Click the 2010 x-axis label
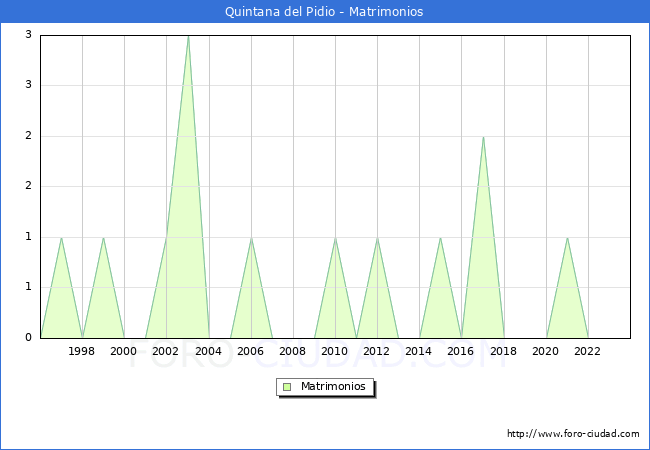 (334, 351)
